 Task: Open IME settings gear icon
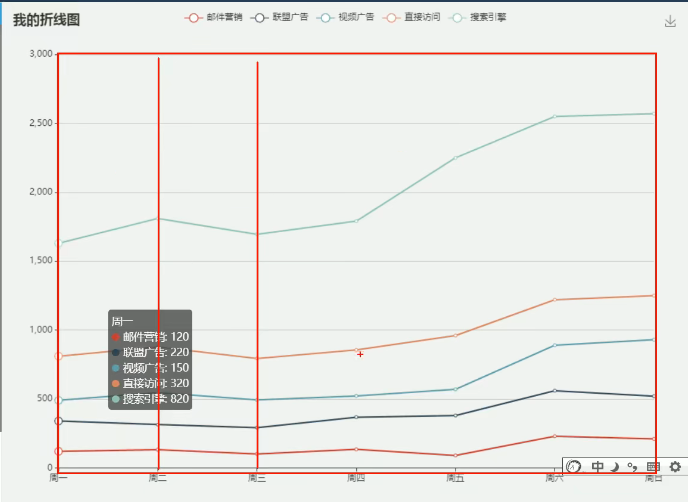tap(675, 466)
